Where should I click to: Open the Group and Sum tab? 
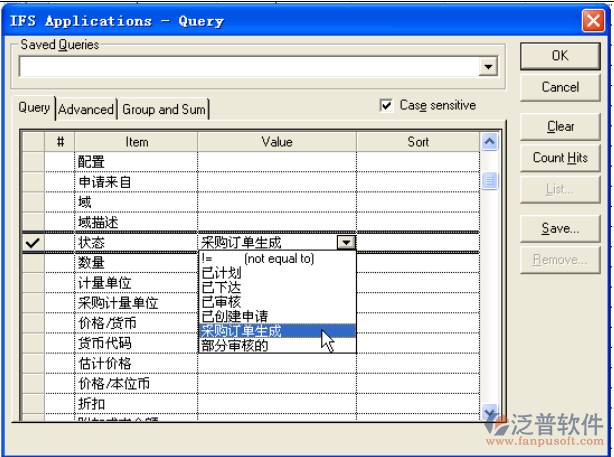164,109
